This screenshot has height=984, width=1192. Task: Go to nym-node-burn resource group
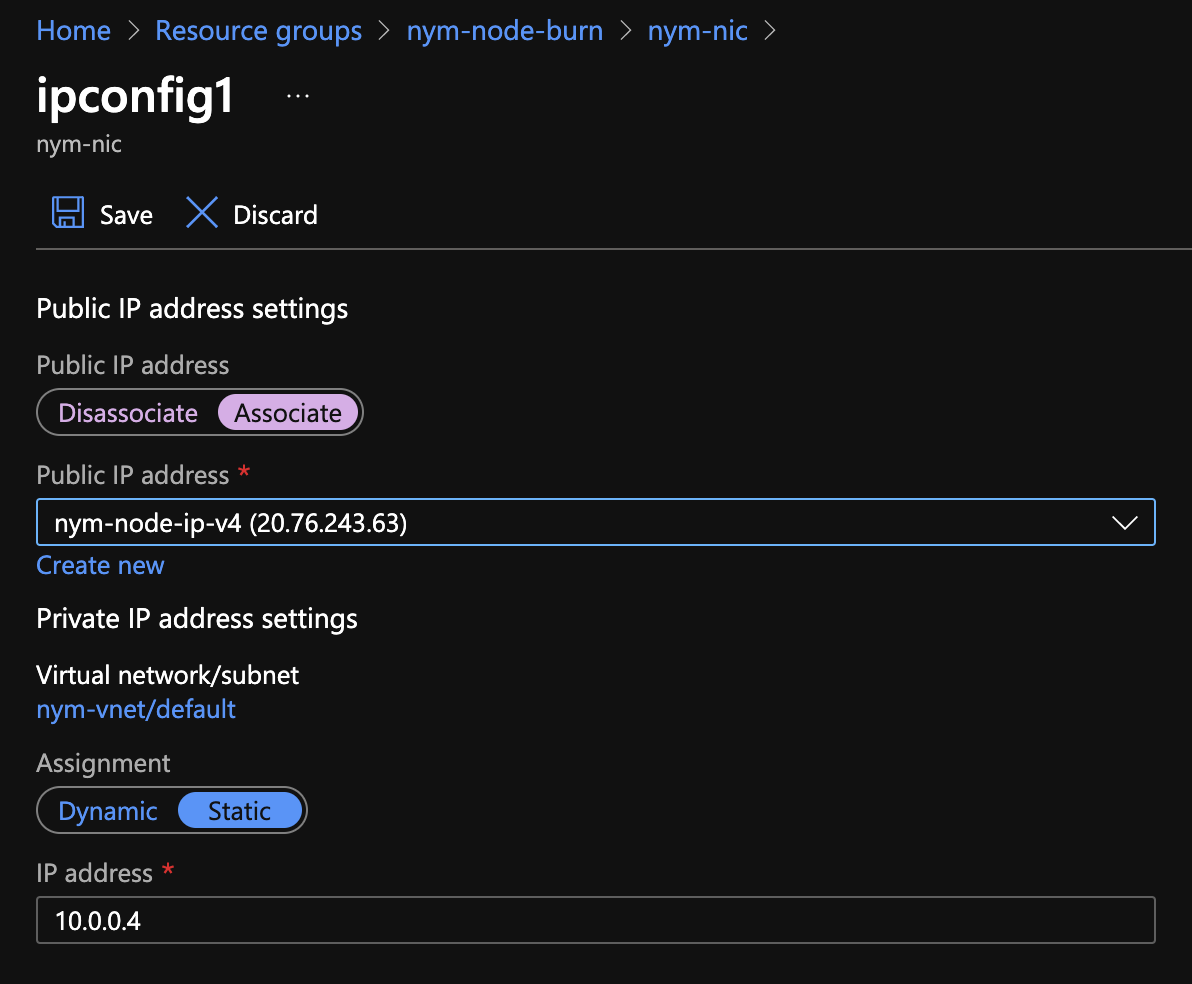[504, 31]
